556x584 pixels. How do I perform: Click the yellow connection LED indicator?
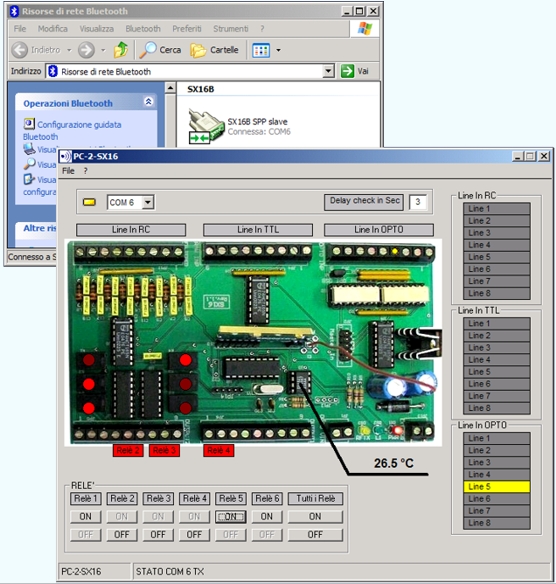[x=89, y=202]
